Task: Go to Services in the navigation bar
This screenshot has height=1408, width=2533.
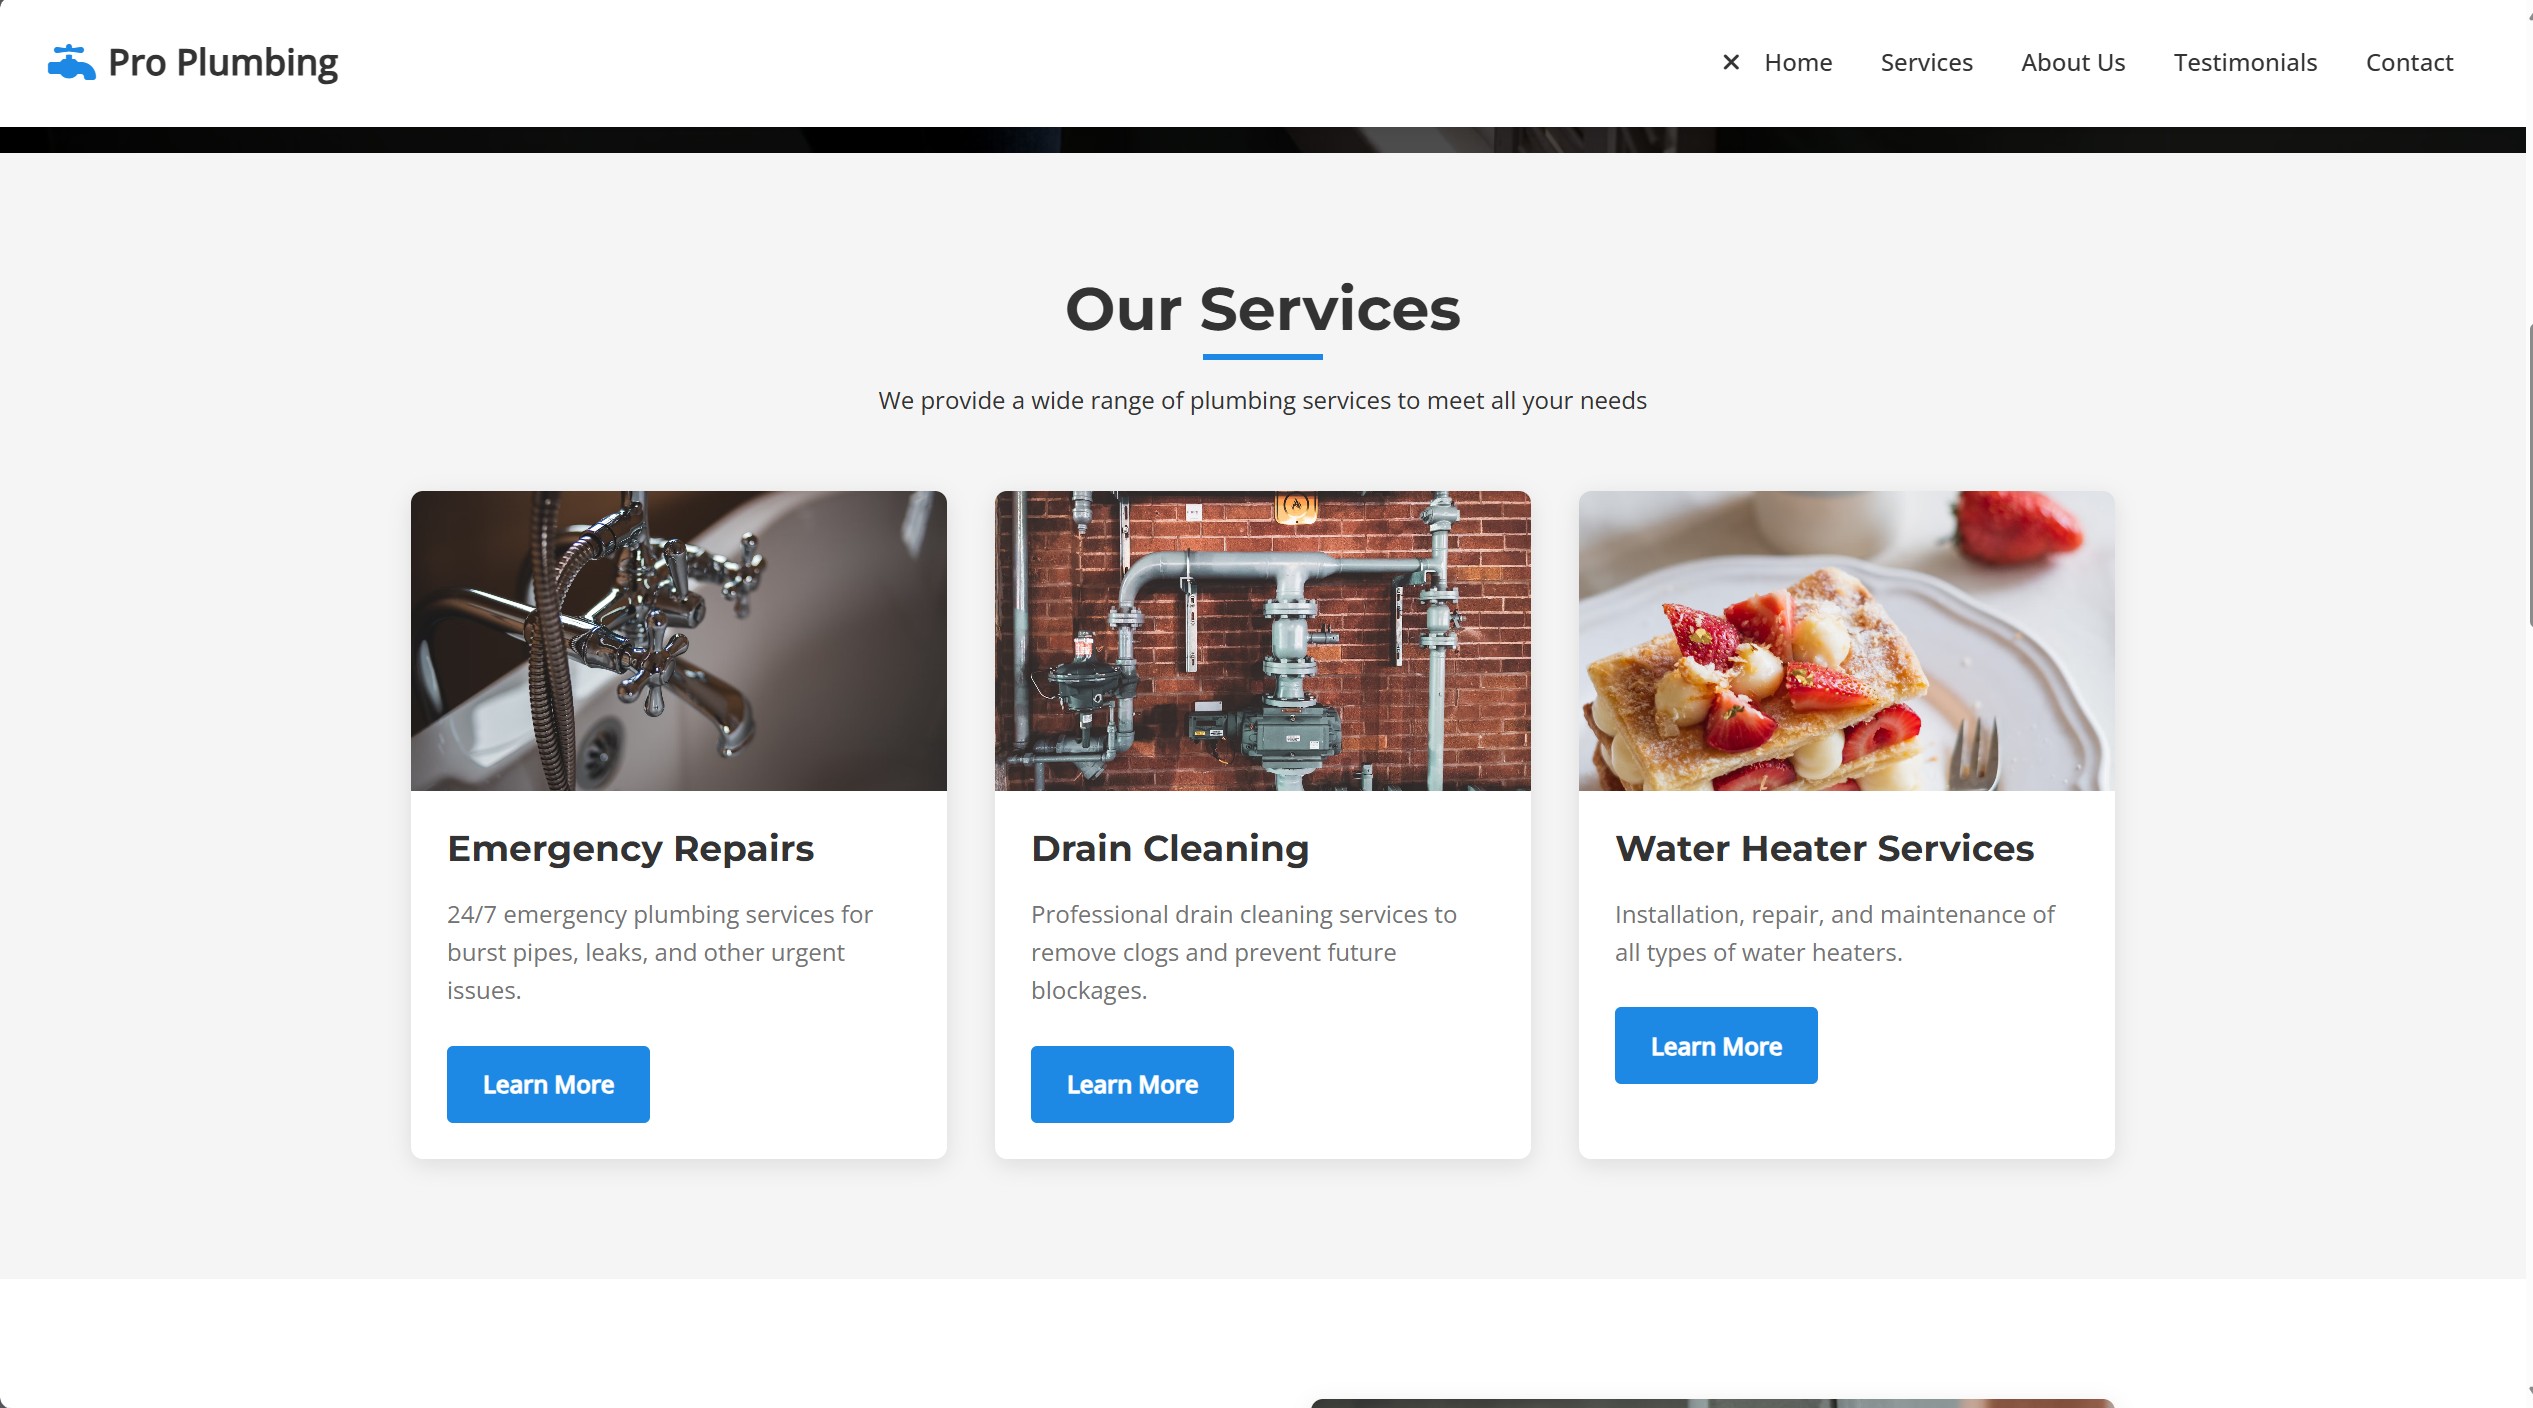Action: (x=1926, y=62)
